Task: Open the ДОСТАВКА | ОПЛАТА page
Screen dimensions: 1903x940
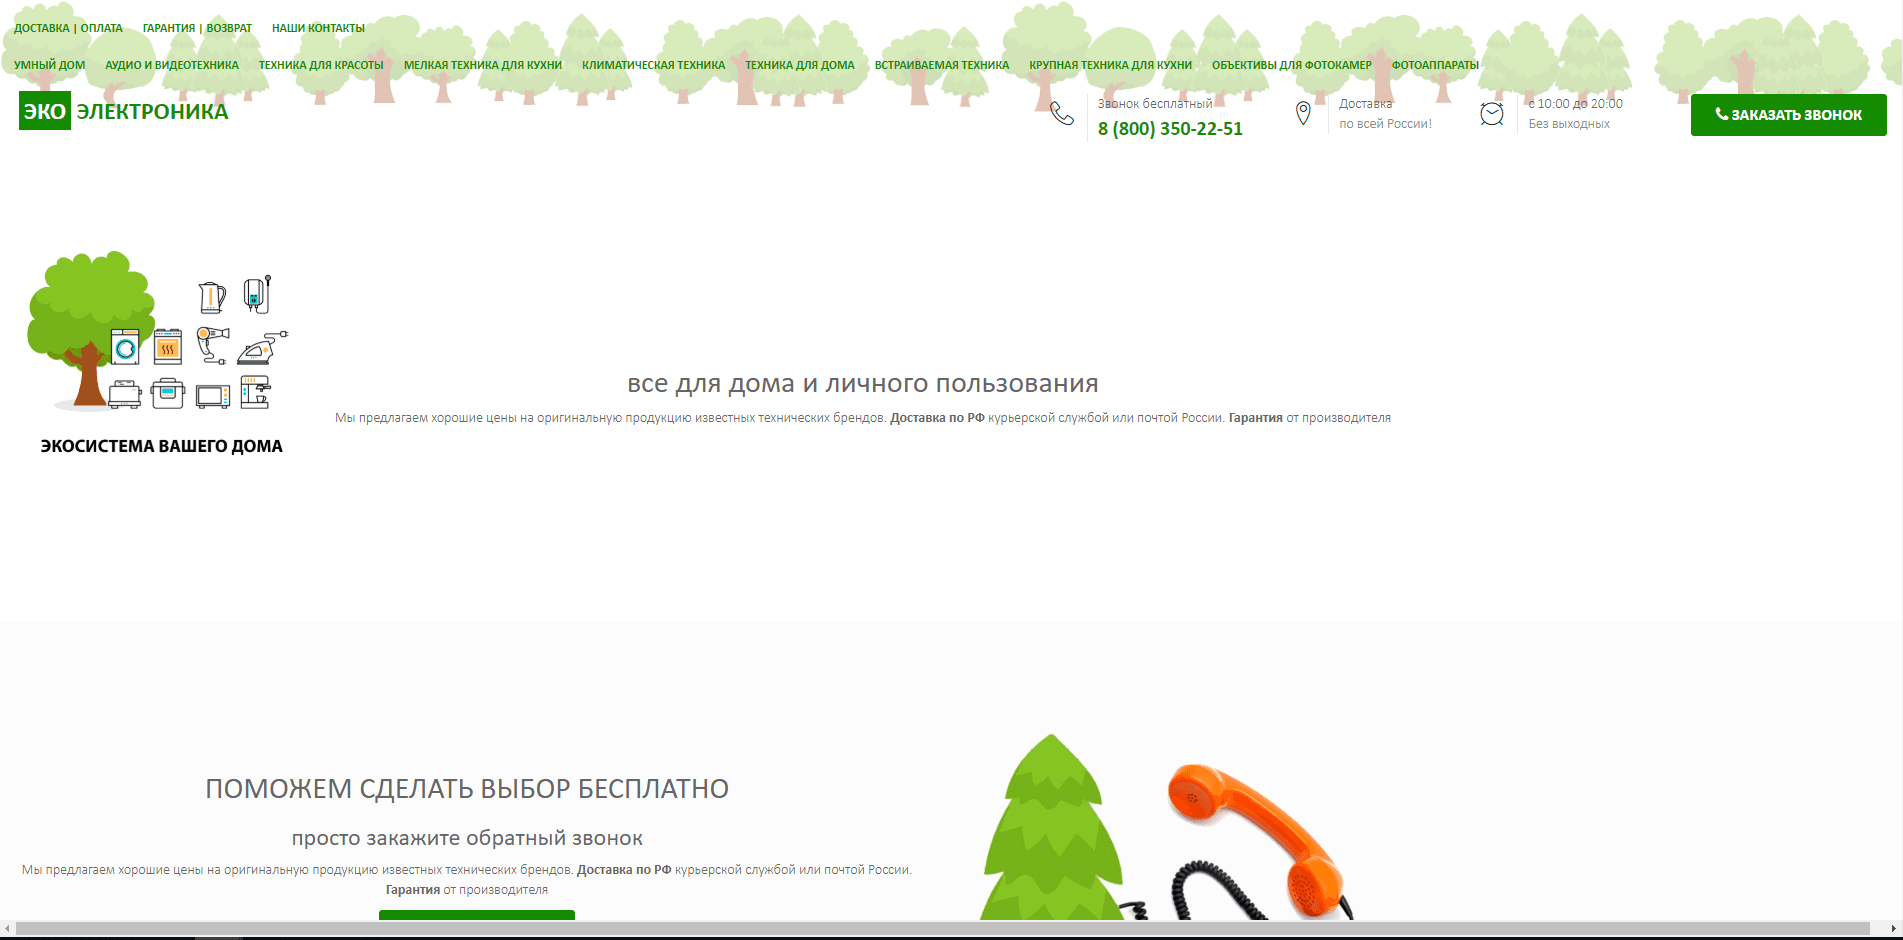Action: (x=68, y=28)
